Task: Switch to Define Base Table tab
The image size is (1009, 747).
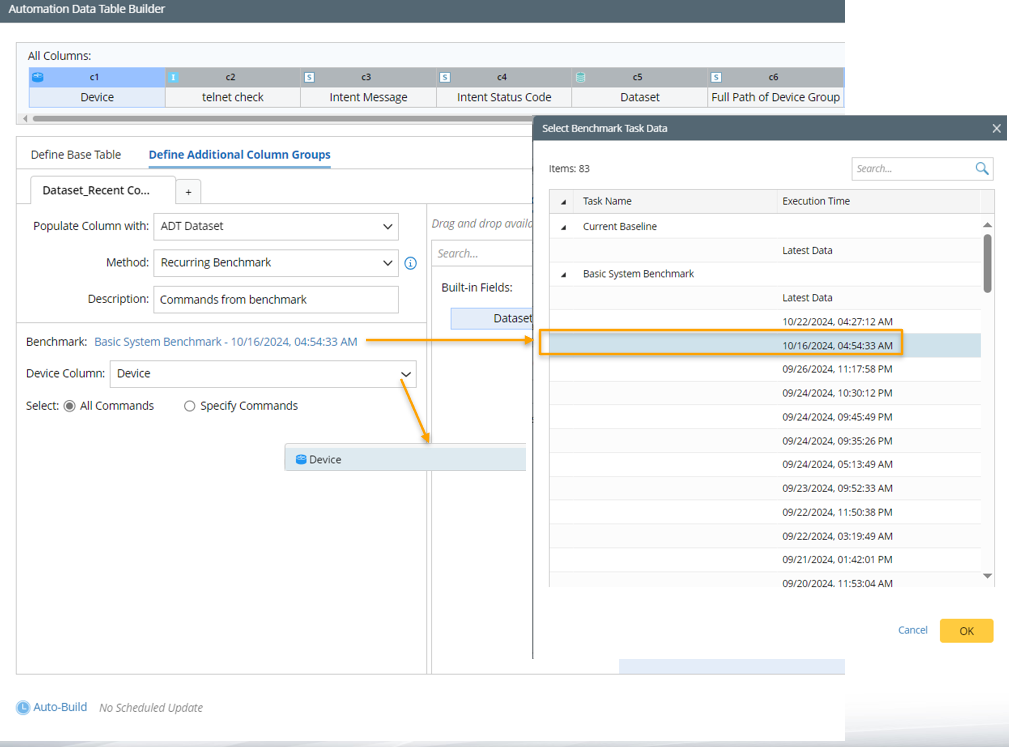Action: coord(76,155)
